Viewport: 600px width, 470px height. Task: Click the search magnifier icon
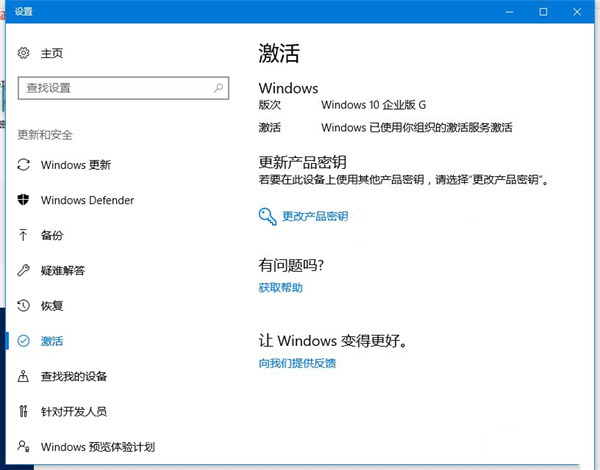(x=219, y=88)
